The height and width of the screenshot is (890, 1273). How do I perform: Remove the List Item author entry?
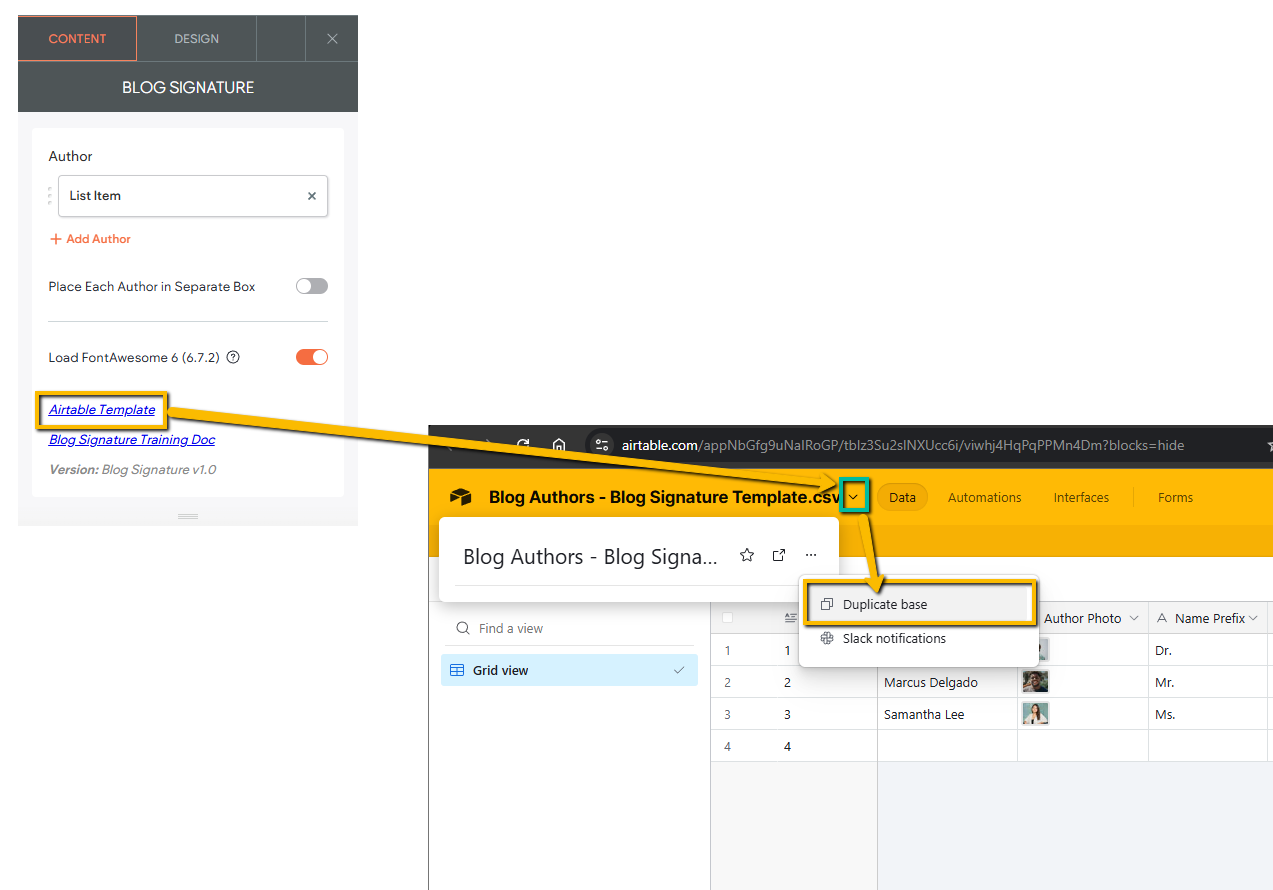click(312, 196)
